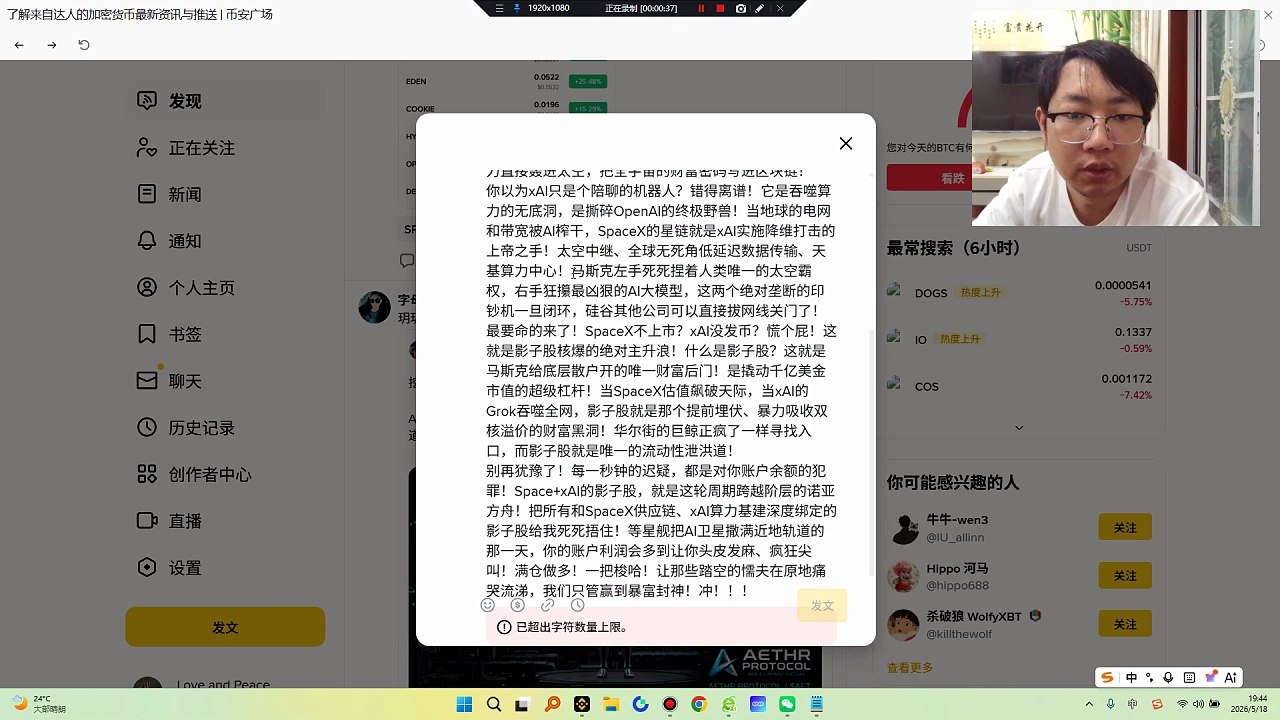1280x720 pixels.
Task: Click the Sogou input method S icon
Action: [1107, 677]
